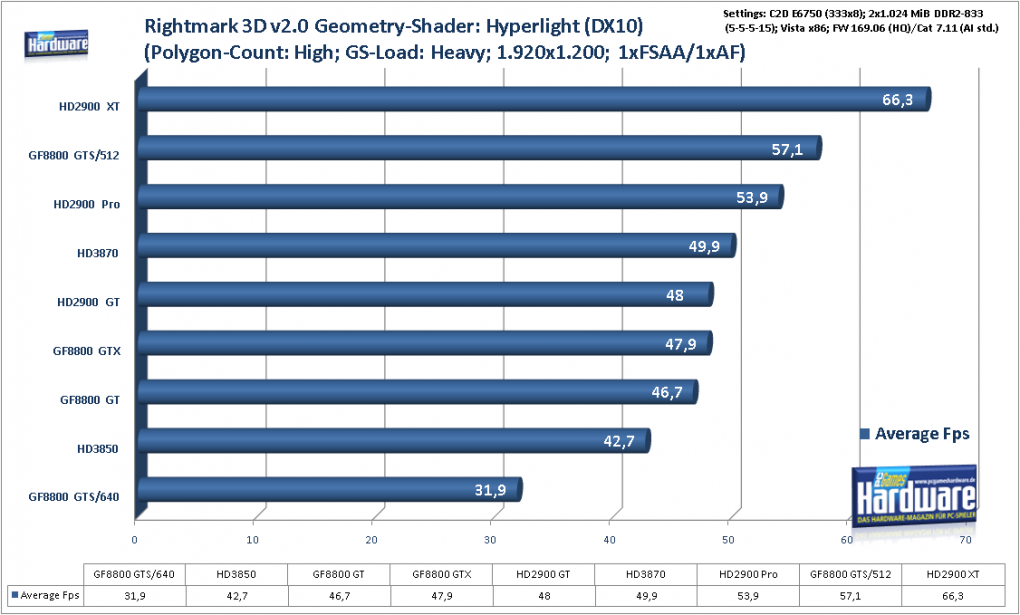Click x-axis tick label 40
1020x615 pixels.
pos(610,540)
